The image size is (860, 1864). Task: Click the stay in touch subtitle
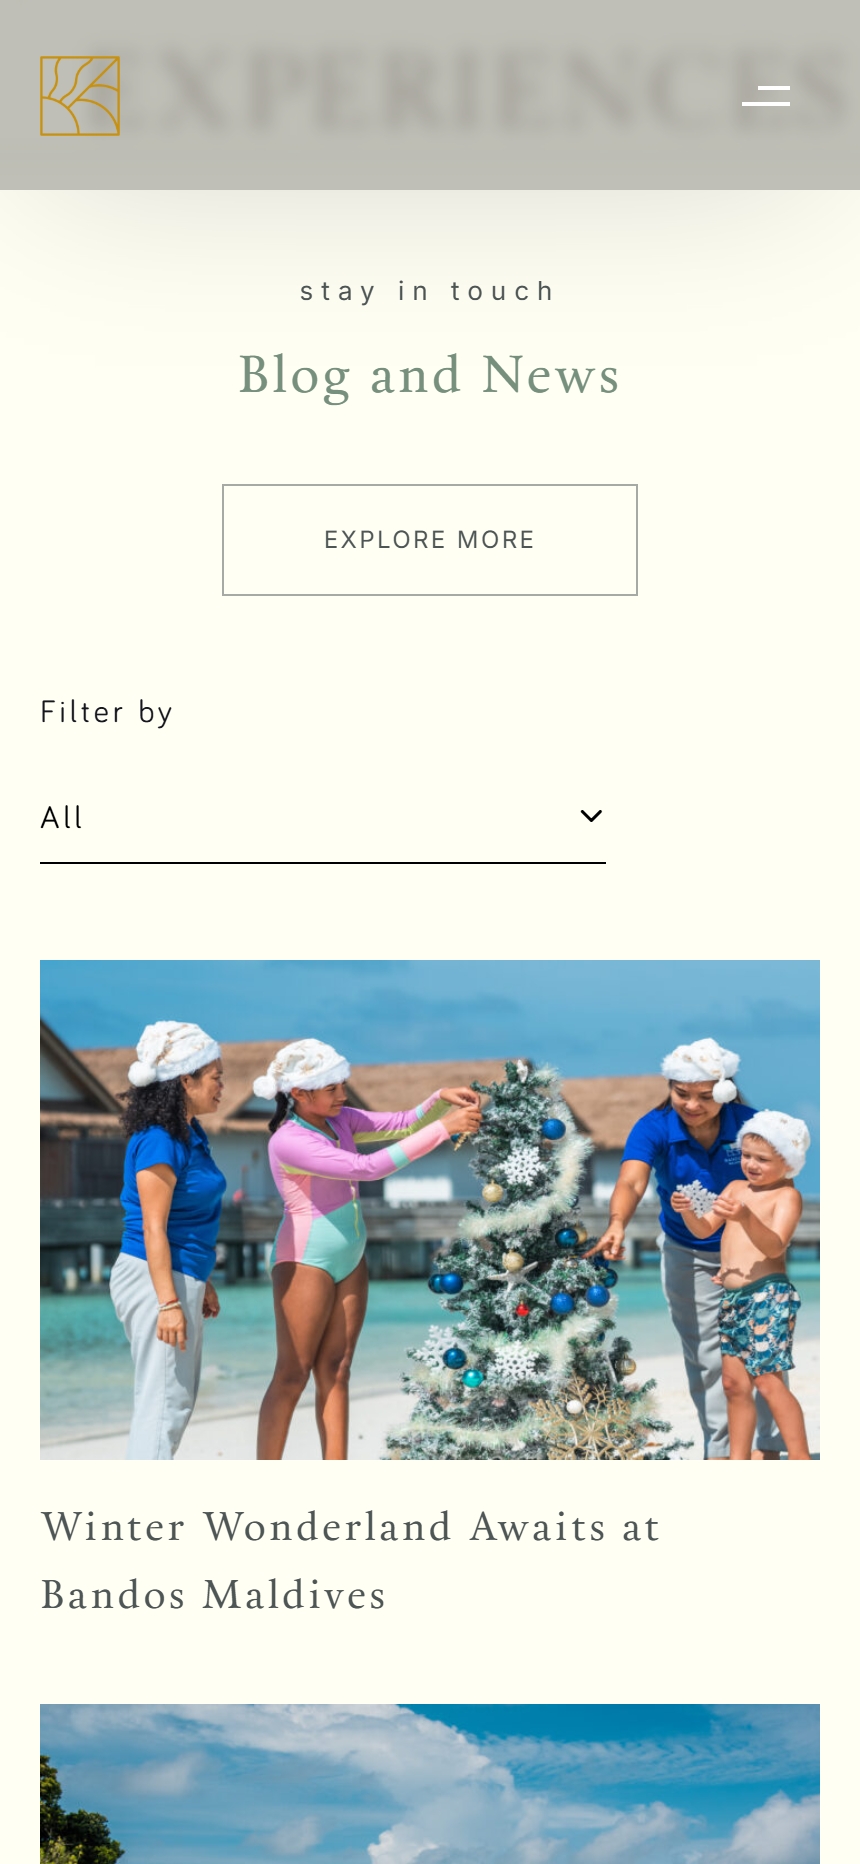[x=428, y=291]
